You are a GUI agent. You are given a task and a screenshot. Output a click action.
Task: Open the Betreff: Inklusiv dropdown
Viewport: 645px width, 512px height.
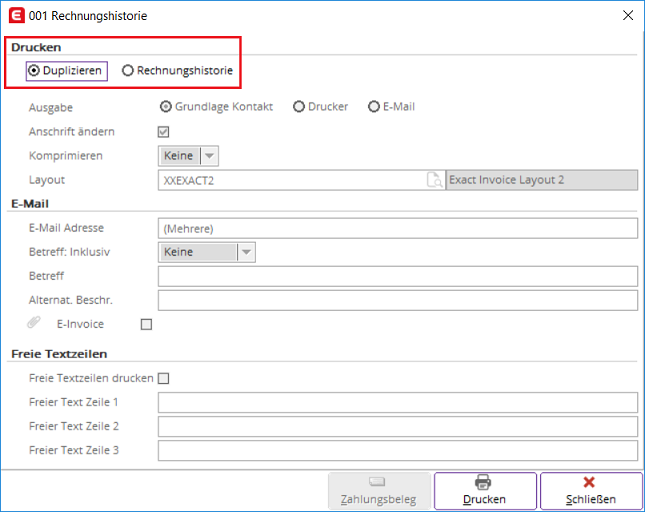click(x=207, y=252)
